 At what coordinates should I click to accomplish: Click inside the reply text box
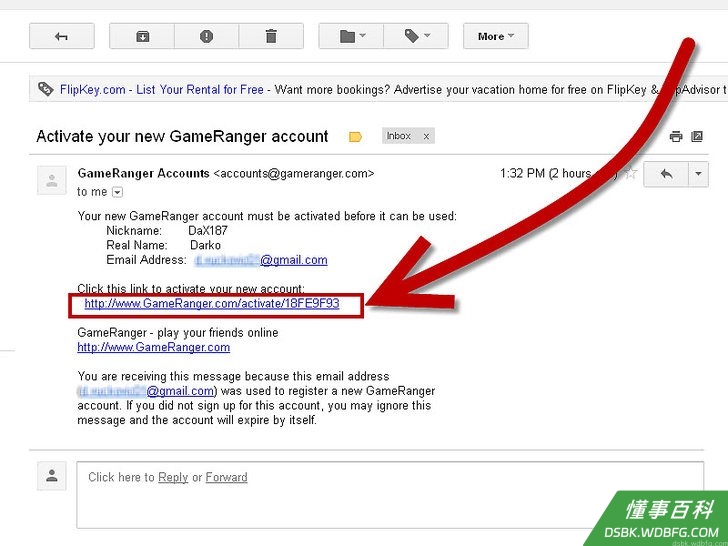pyautogui.click(x=390, y=495)
